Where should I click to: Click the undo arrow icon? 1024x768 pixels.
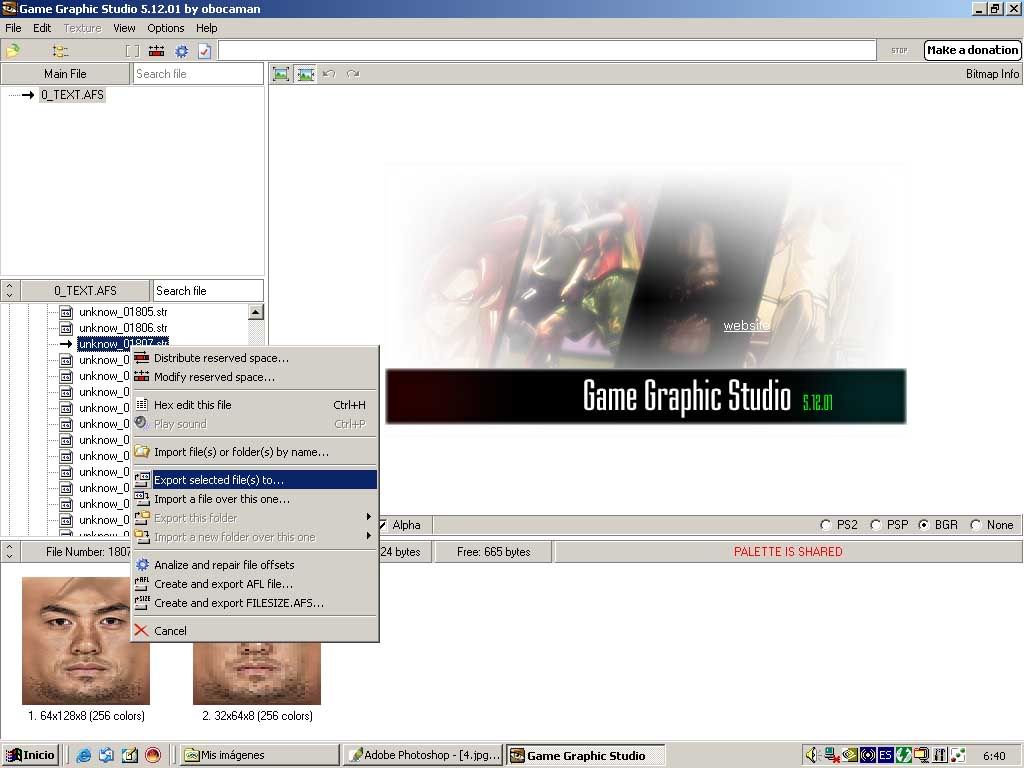pyautogui.click(x=329, y=74)
